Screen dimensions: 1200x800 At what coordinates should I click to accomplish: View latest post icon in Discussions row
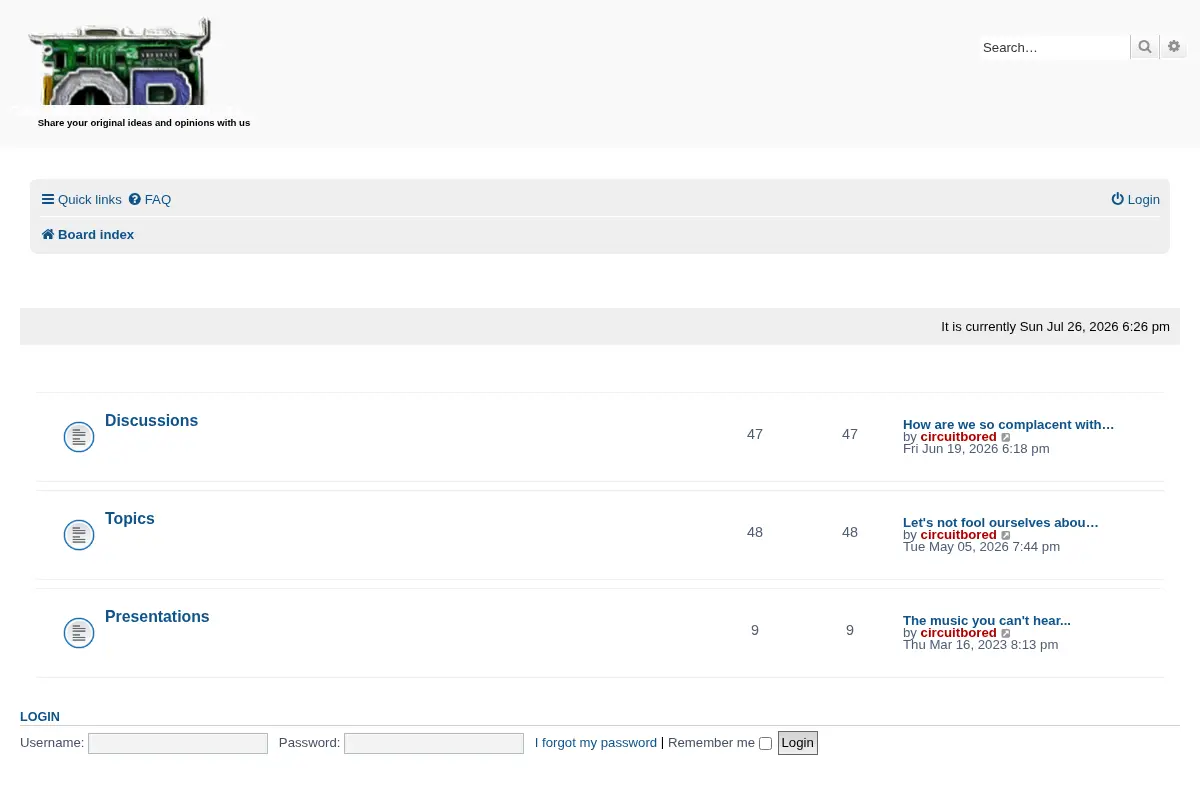point(1006,437)
